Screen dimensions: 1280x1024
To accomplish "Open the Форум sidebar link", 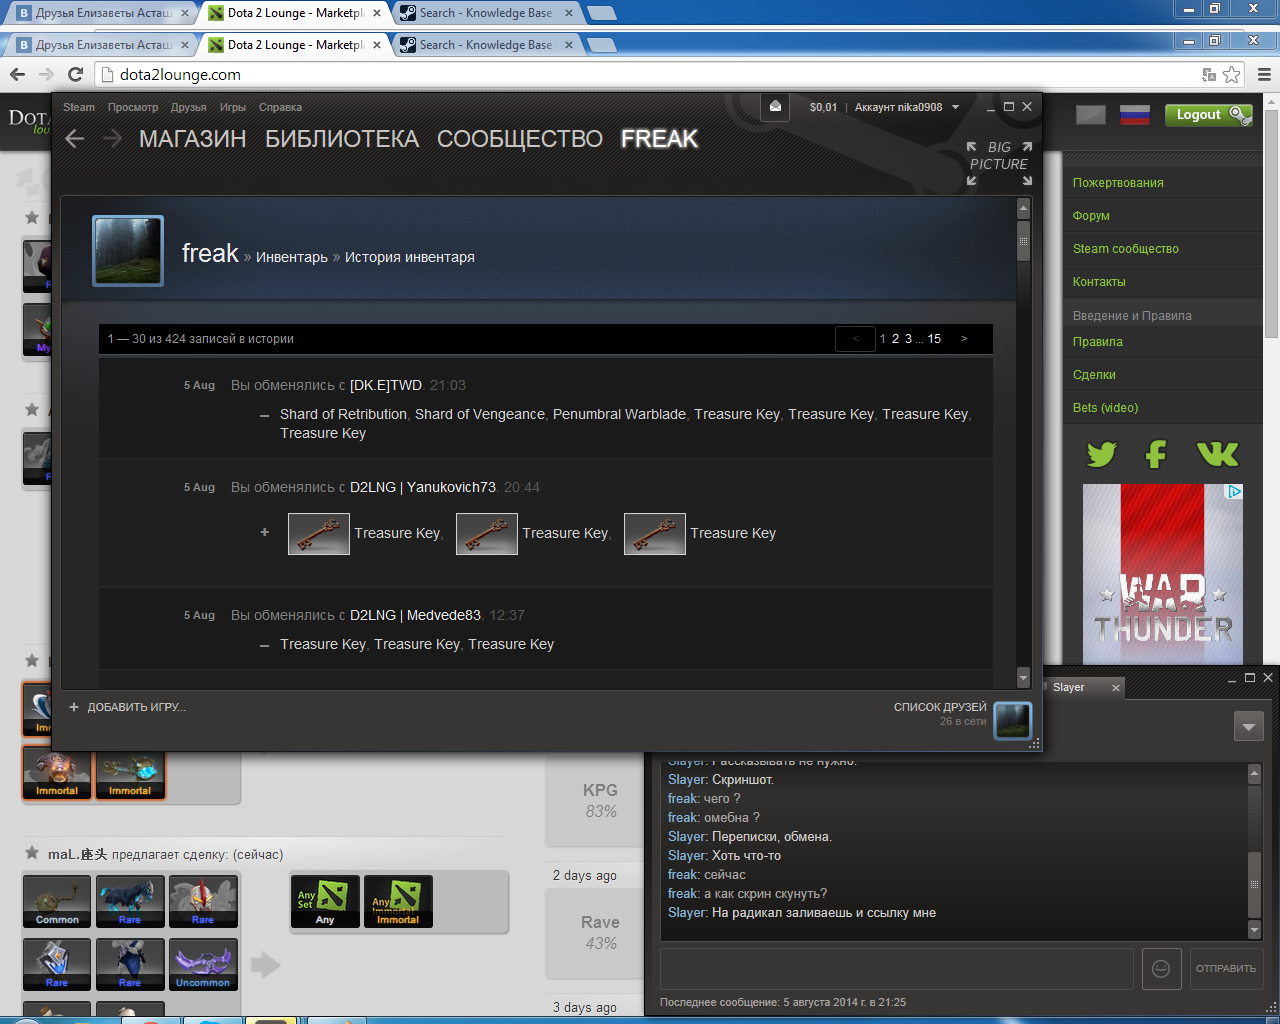I will coord(1091,216).
